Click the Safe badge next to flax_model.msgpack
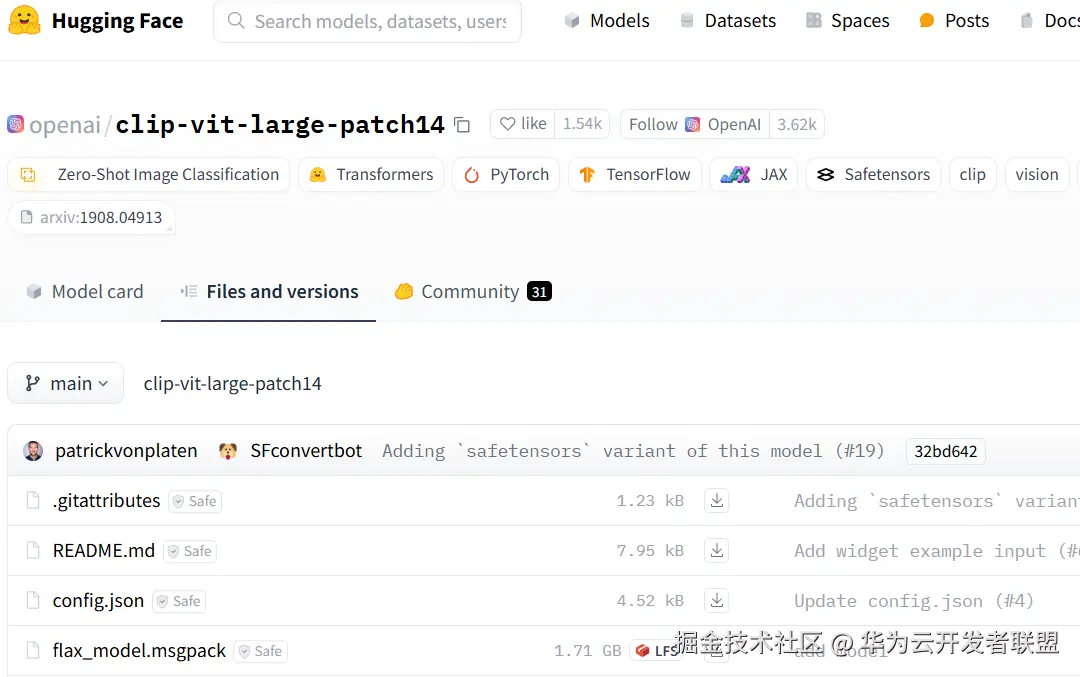 point(260,652)
